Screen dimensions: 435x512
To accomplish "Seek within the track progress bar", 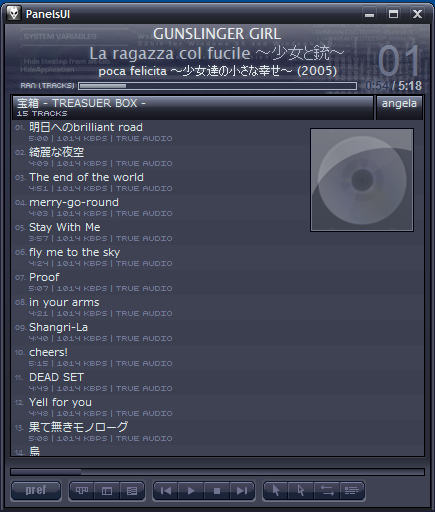I will point(218,86).
